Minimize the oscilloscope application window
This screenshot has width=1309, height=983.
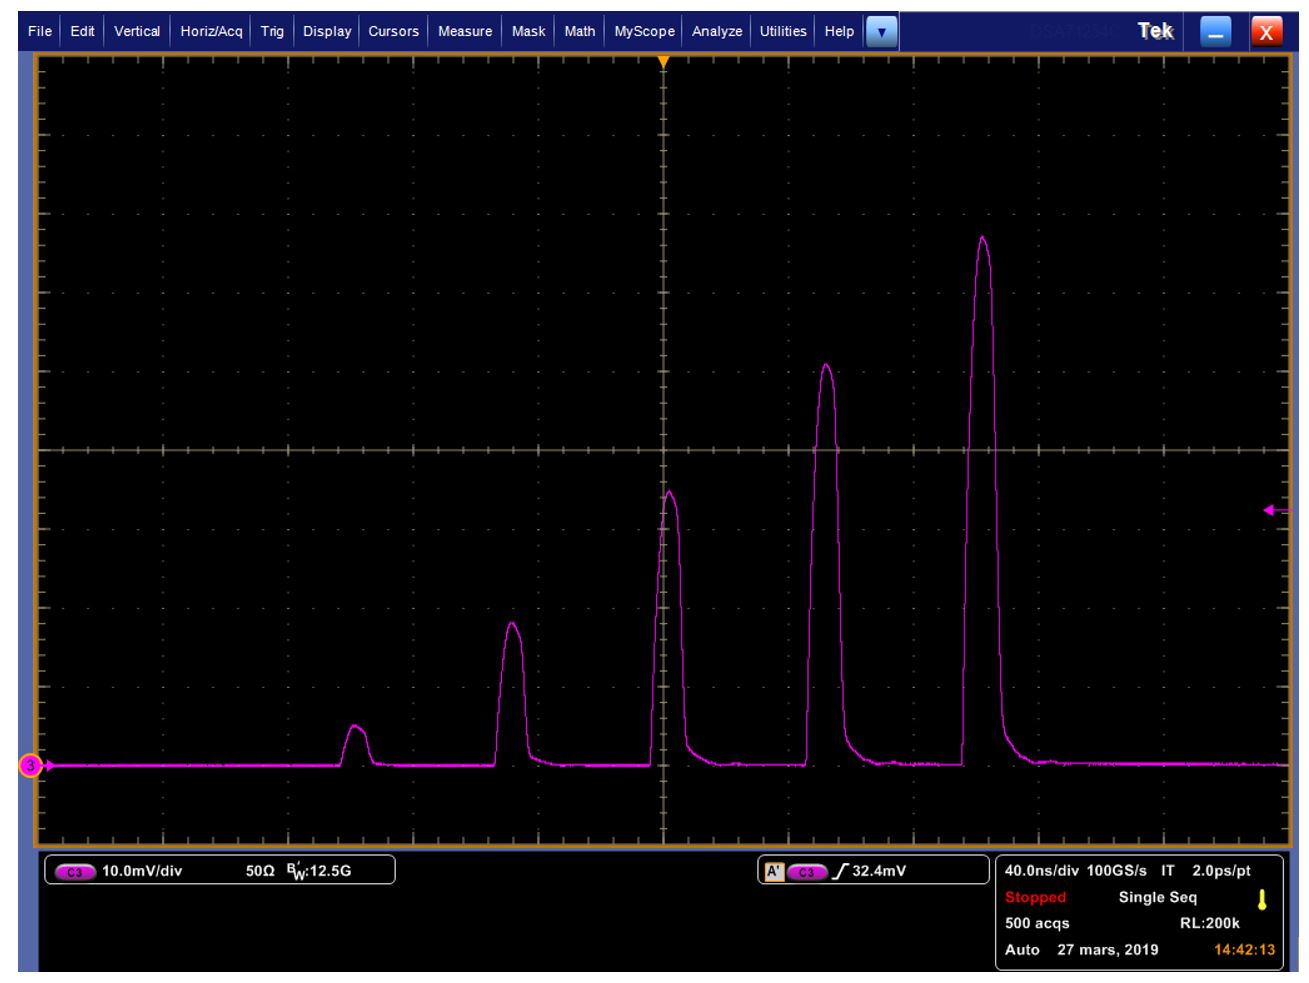coord(1215,32)
